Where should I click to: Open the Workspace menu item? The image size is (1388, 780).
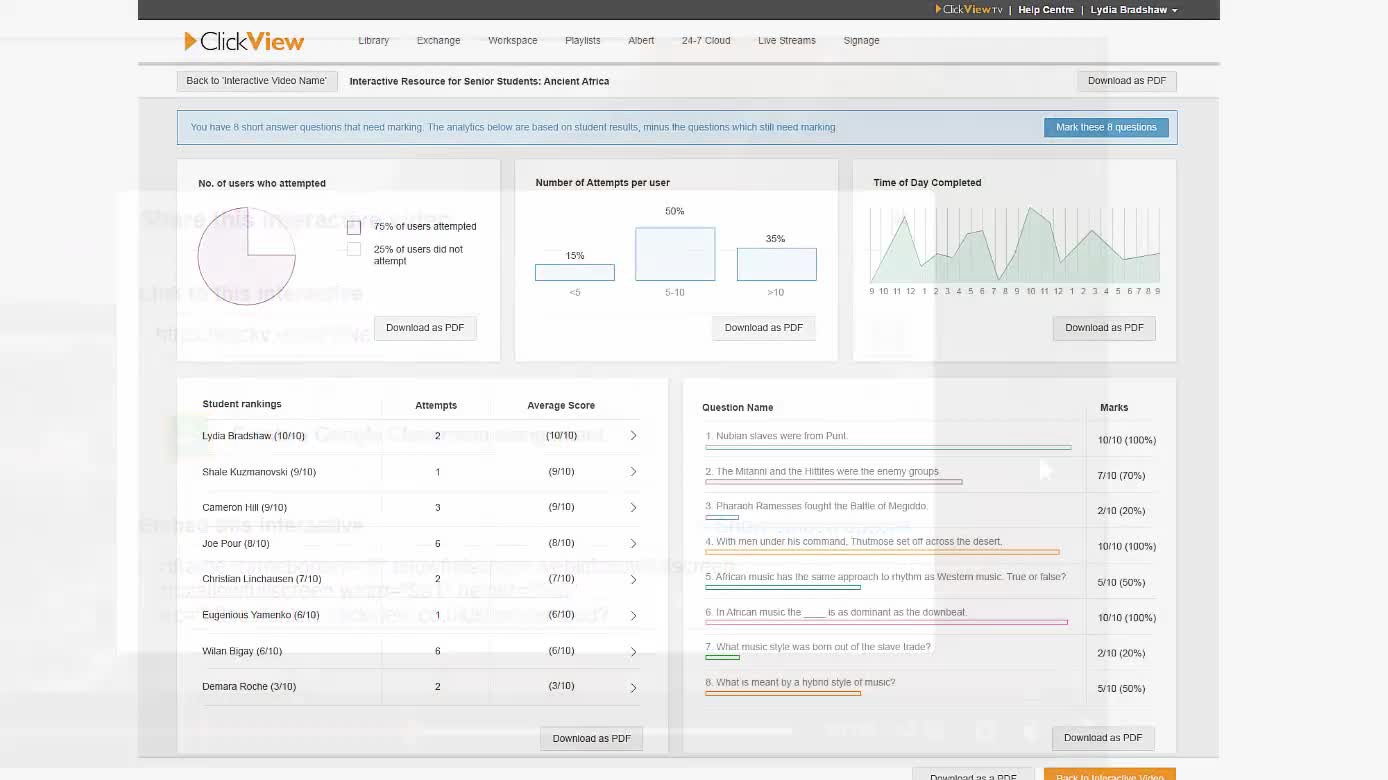click(513, 41)
